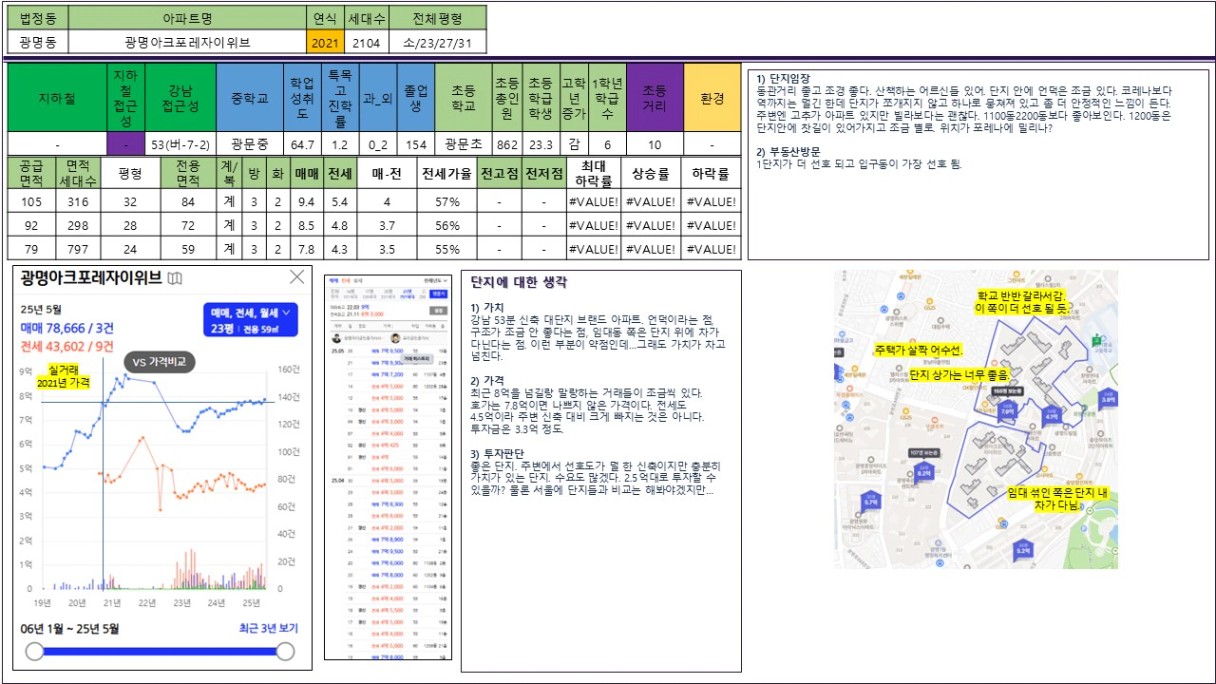Select the 강남 접근성 header cell
Viewport: 1216px width, 684px height.
[x=180, y=99]
